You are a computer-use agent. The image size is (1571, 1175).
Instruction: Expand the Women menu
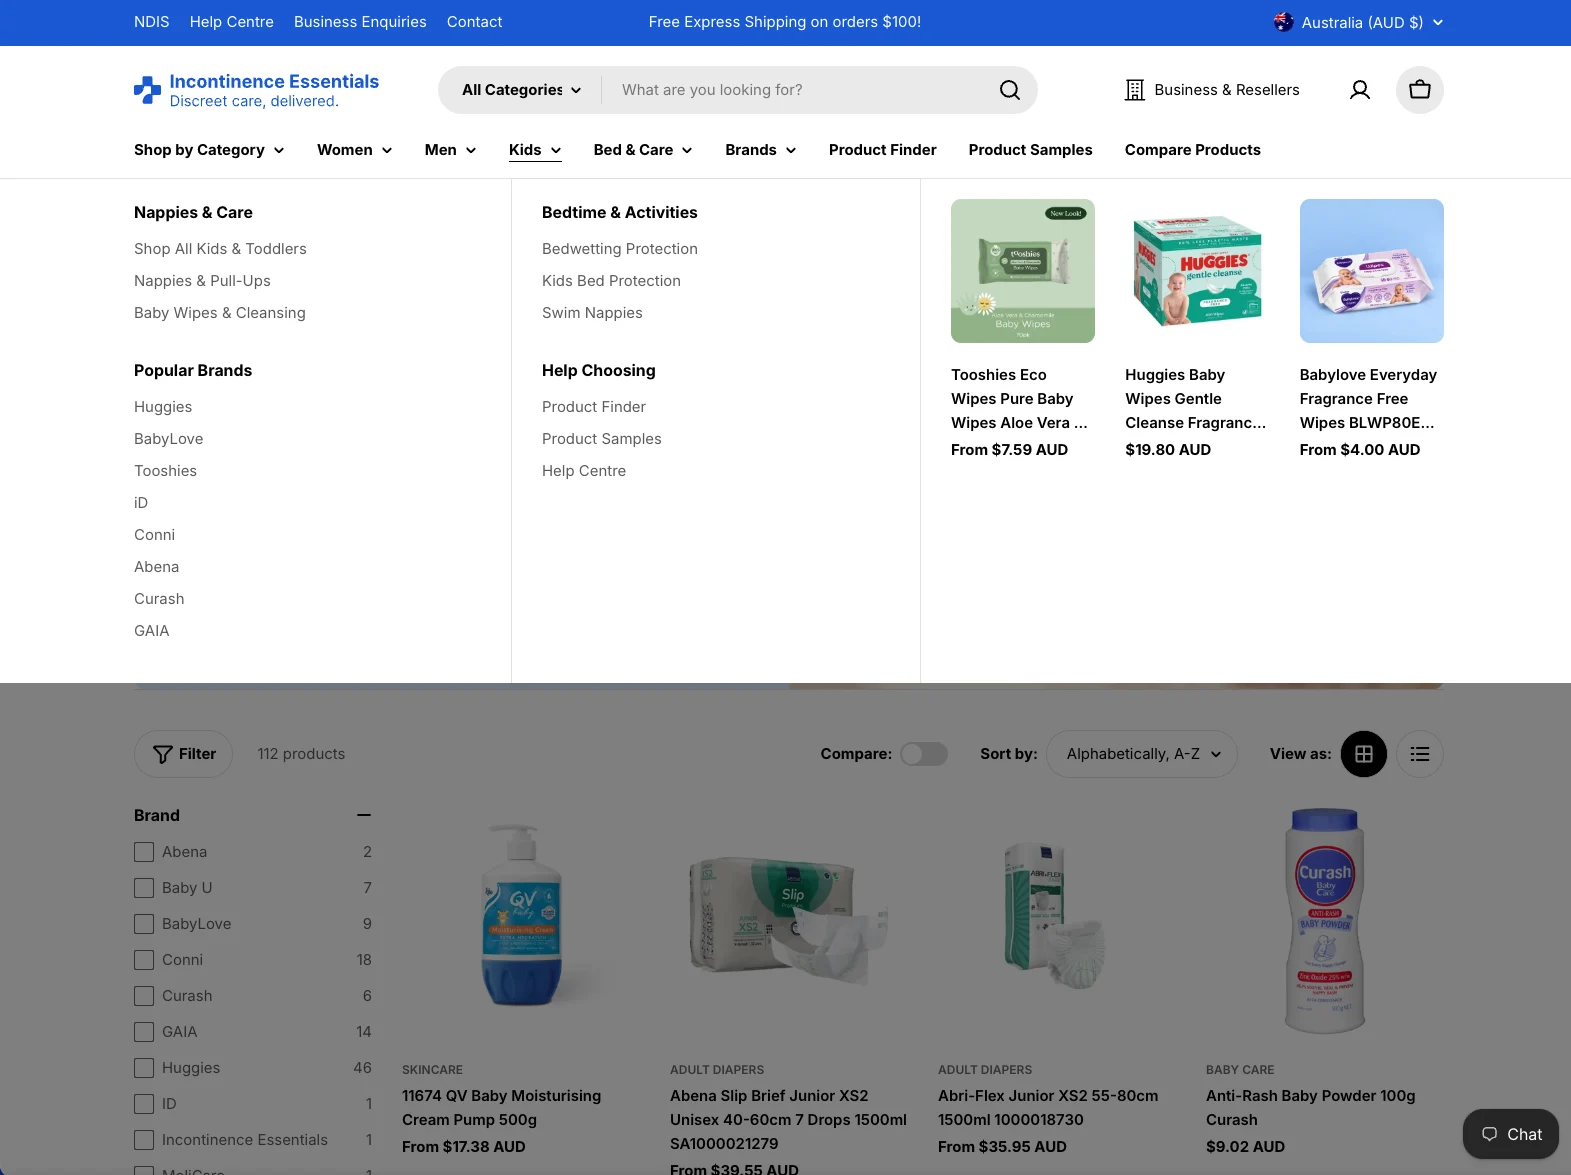pyautogui.click(x=354, y=150)
